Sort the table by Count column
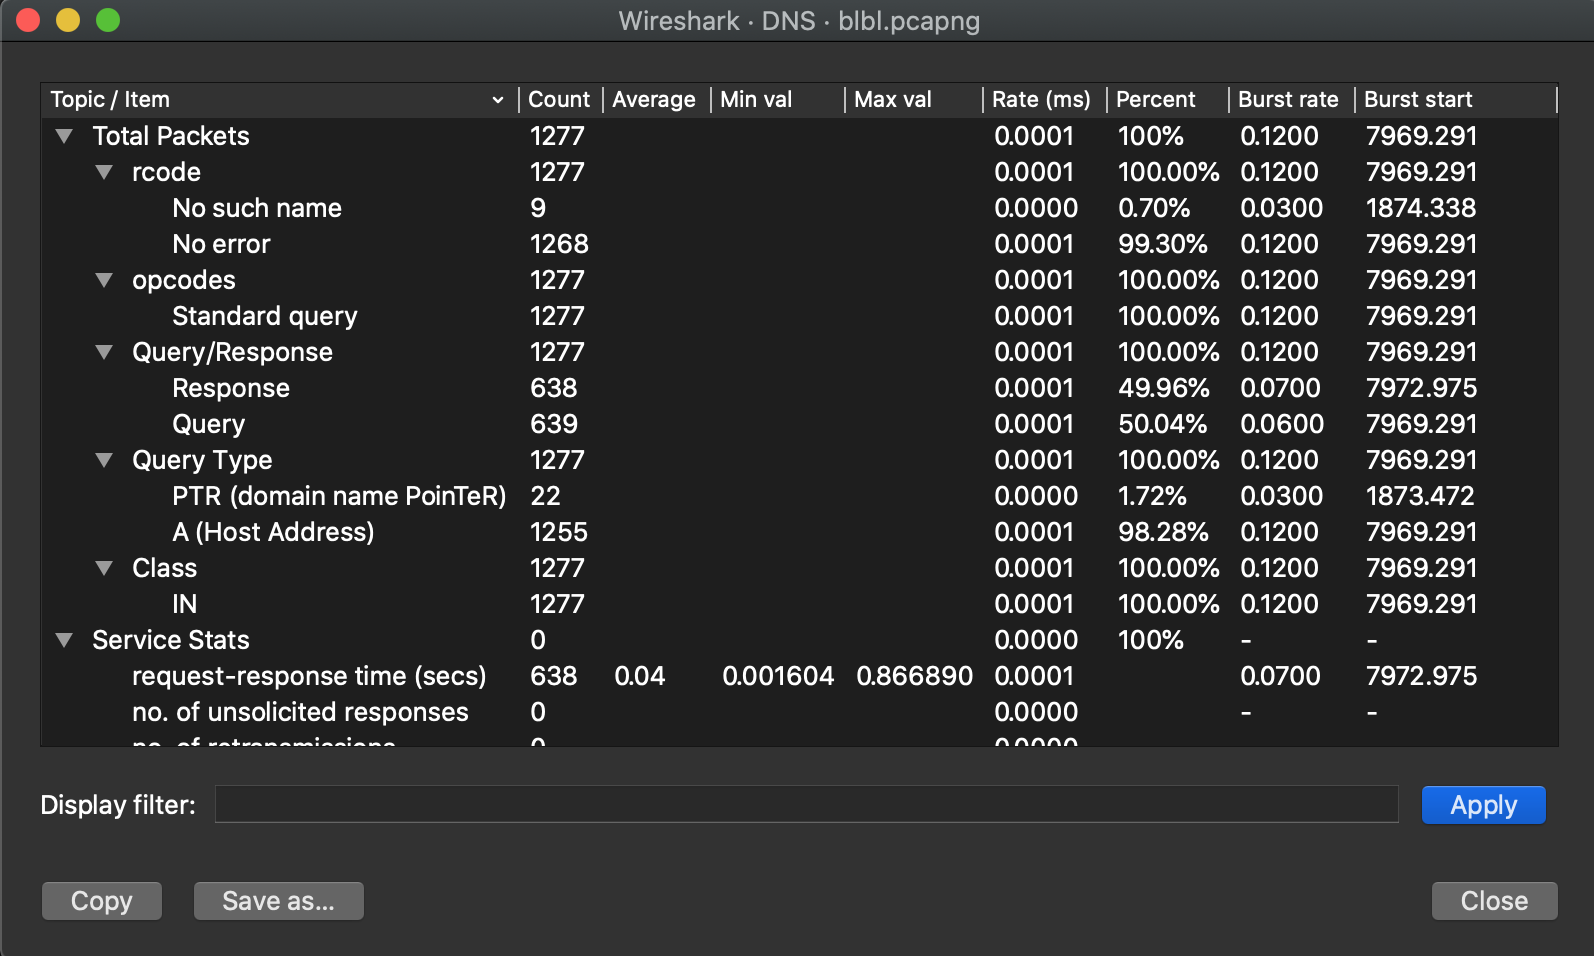 [x=558, y=100]
